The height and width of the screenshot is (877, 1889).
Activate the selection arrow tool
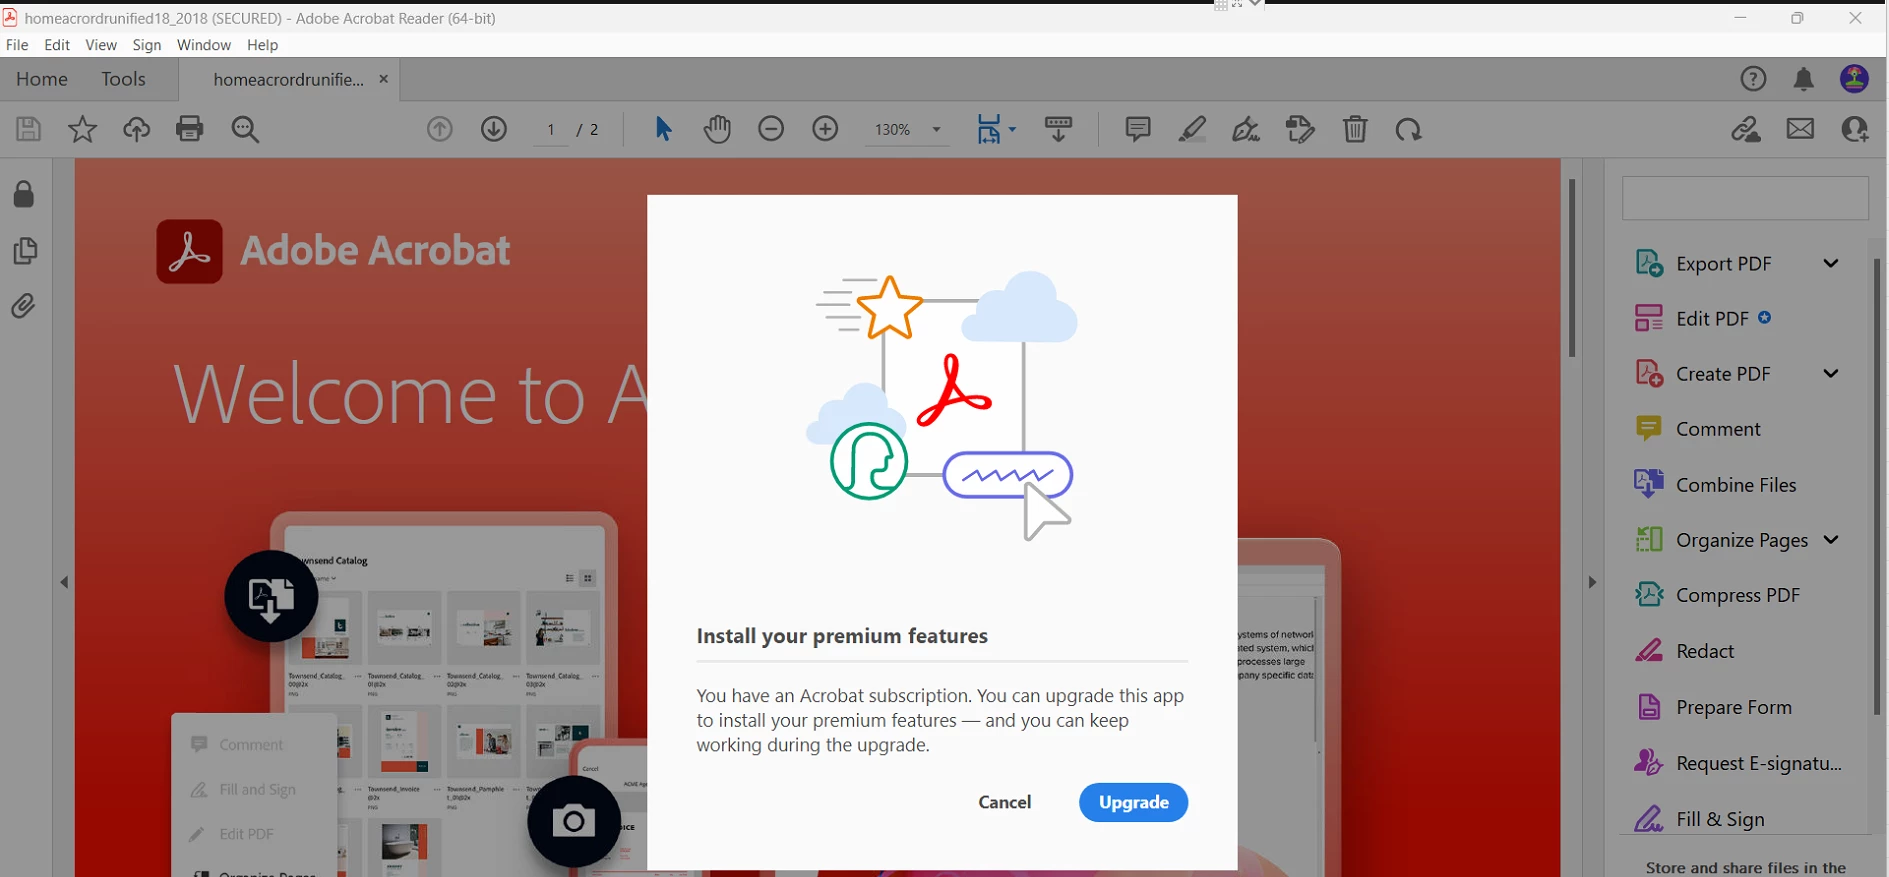663,129
